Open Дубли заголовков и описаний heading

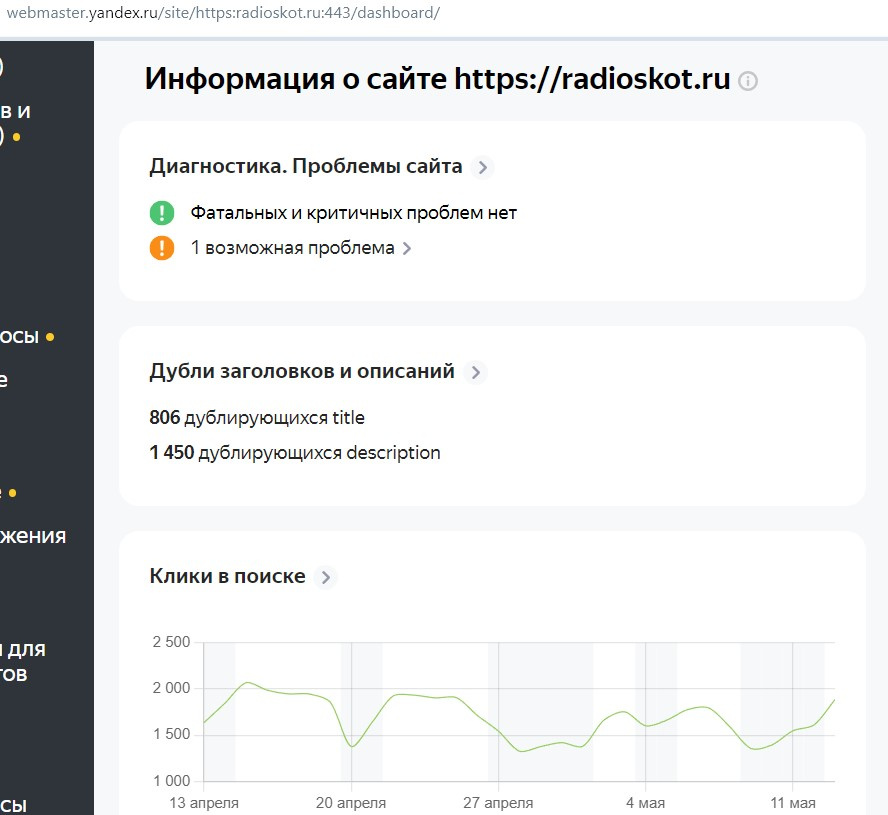pyautogui.click(x=302, y=371)
